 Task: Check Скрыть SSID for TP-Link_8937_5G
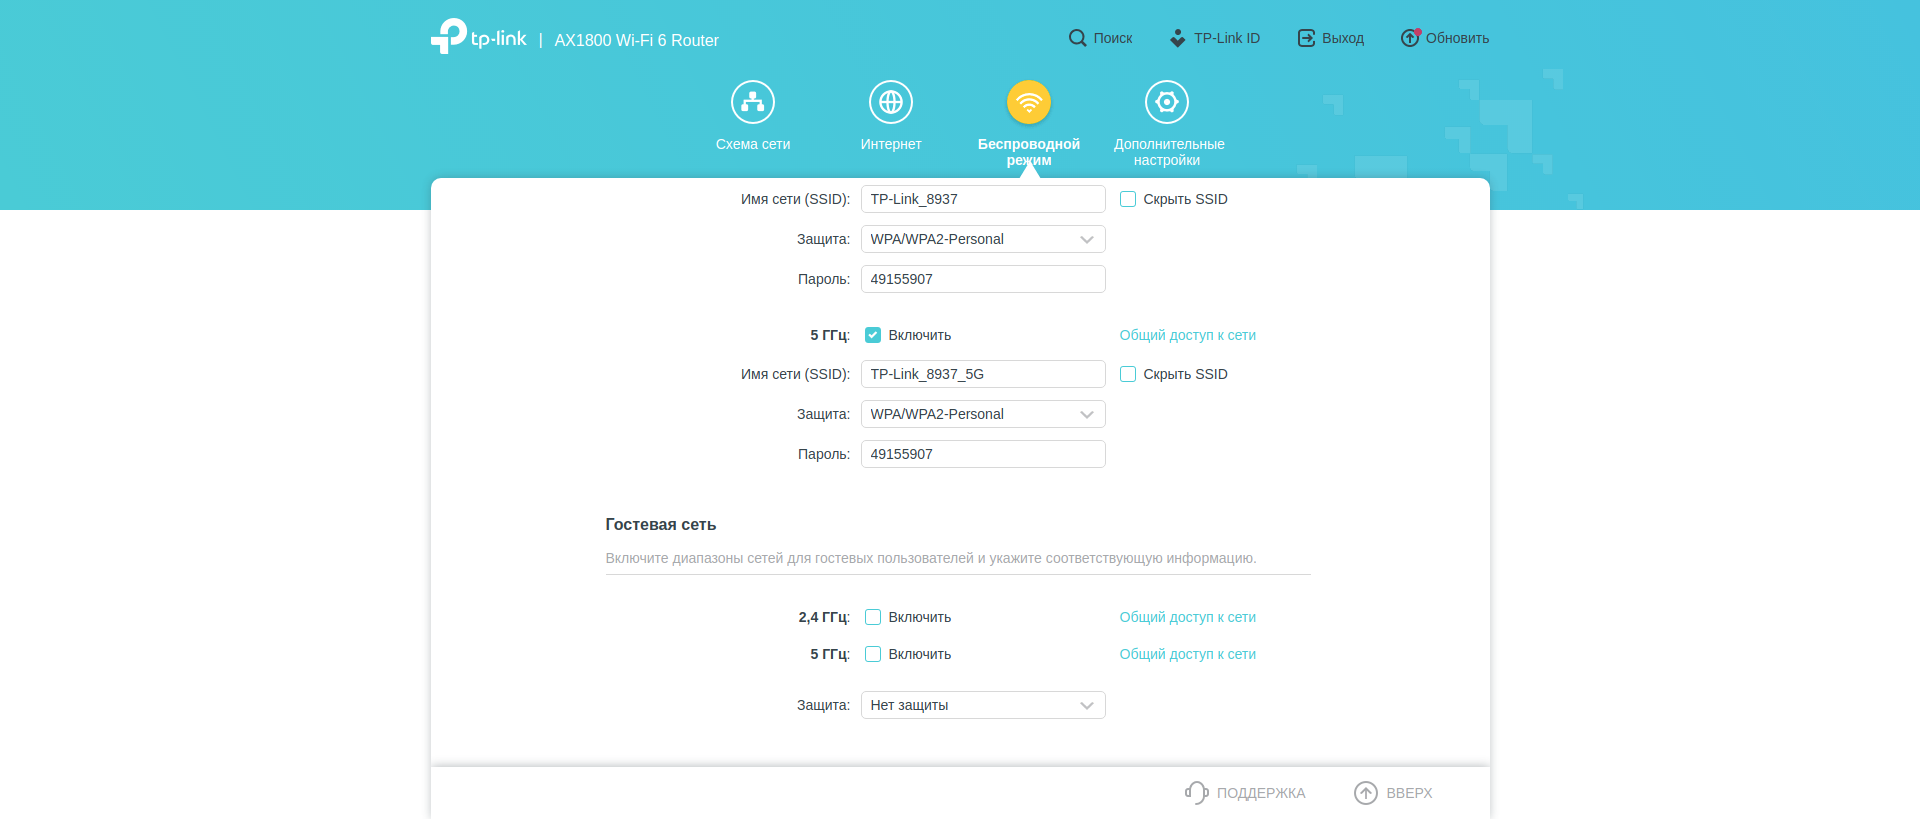coord(1128,374)
